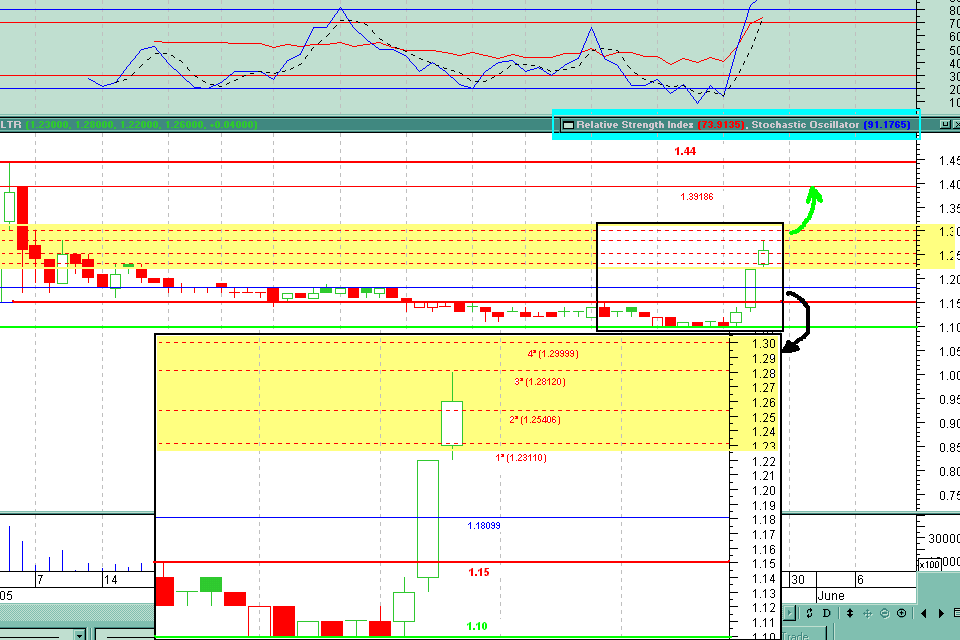Viewport: 960px width, 640px height.
Task: Click the Relative Strength Index title label
Action: [635, 124]
